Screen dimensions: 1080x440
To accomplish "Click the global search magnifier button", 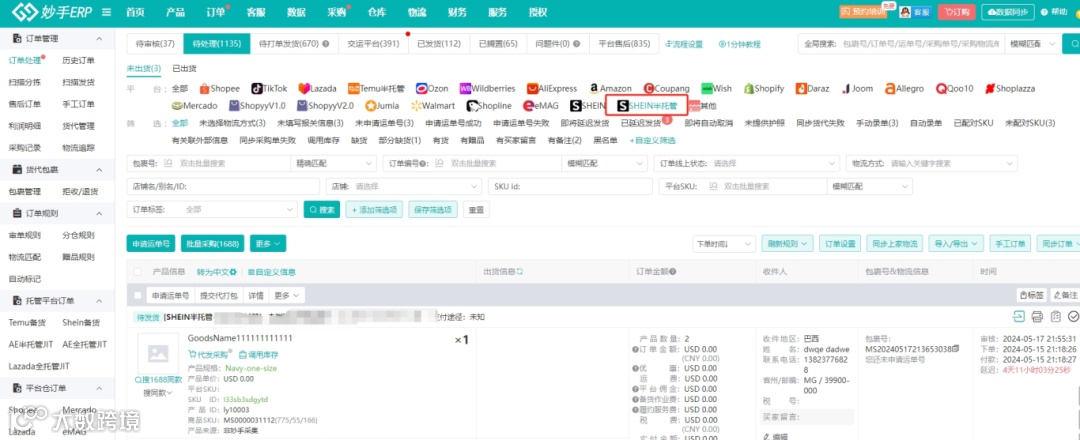I will [1072, 44].
